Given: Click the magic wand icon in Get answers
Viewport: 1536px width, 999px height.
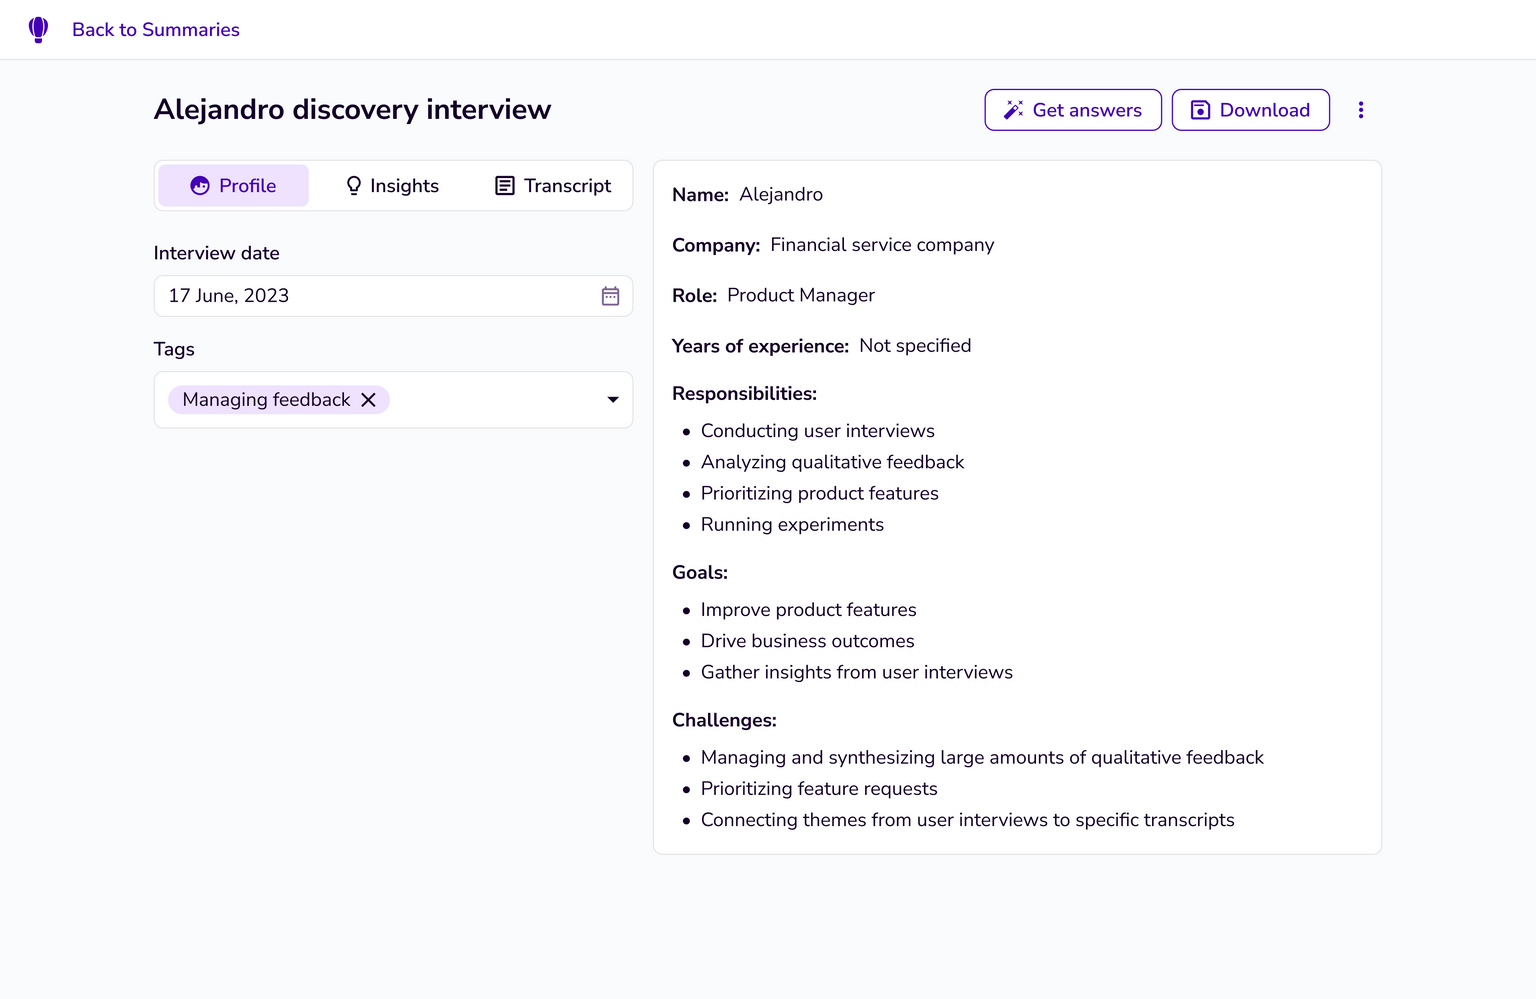Looking at the screenshot, I should coord(1013,110).
